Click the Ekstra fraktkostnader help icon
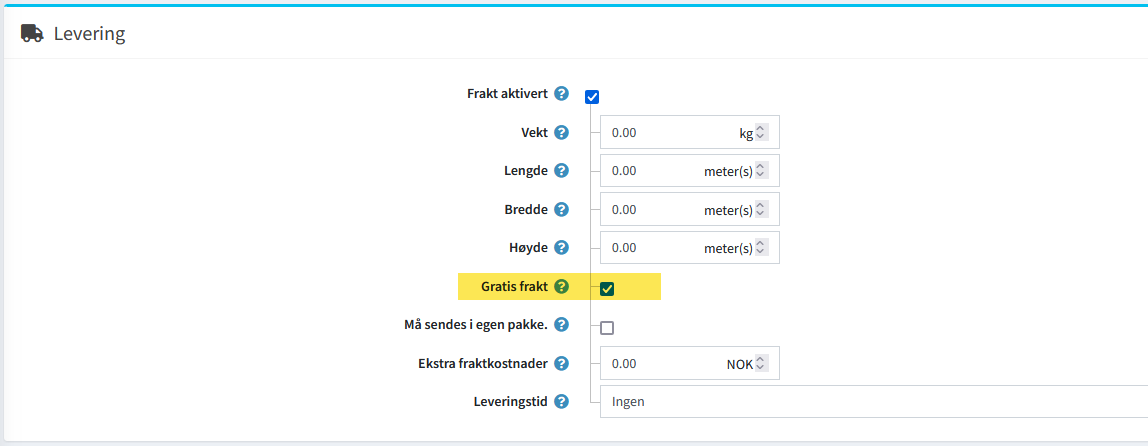Screen dimensions: 1148x446 coord(561,364)
